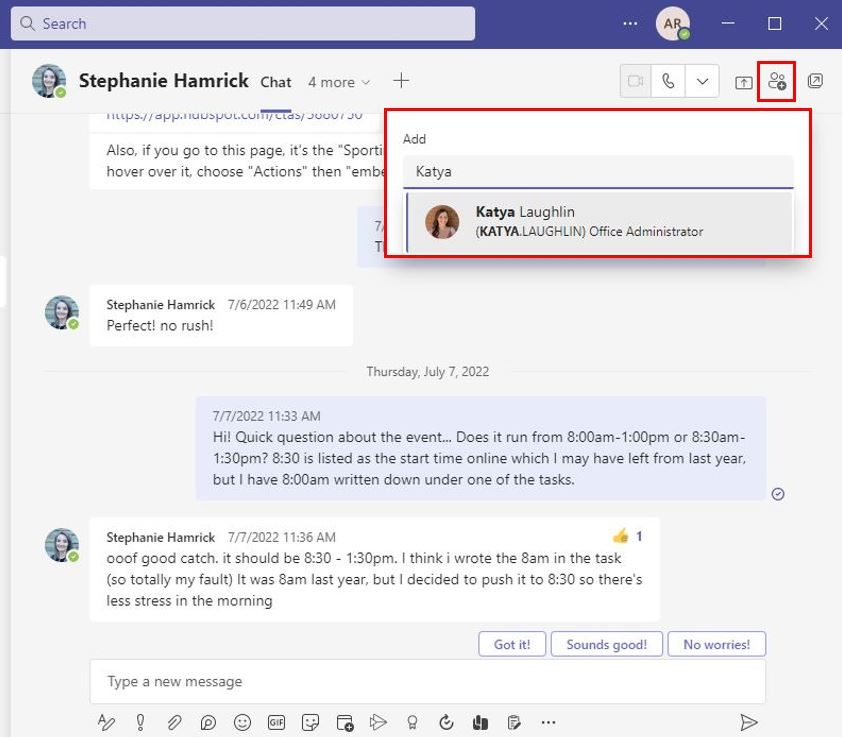
Task: Pop out the chat into a new window
Action: click(816, 81)
